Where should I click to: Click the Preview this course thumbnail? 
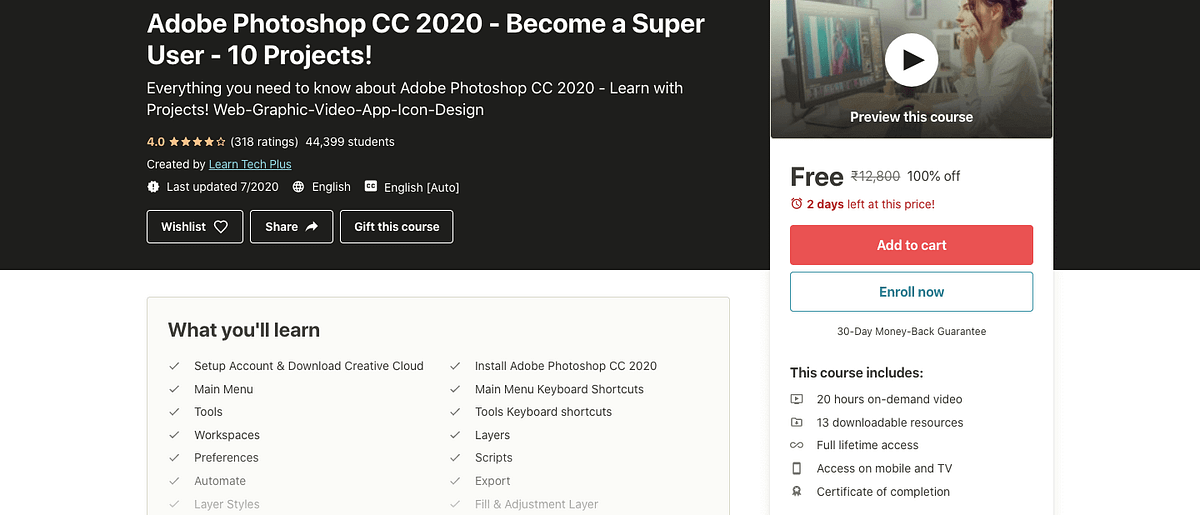(911, 69)
